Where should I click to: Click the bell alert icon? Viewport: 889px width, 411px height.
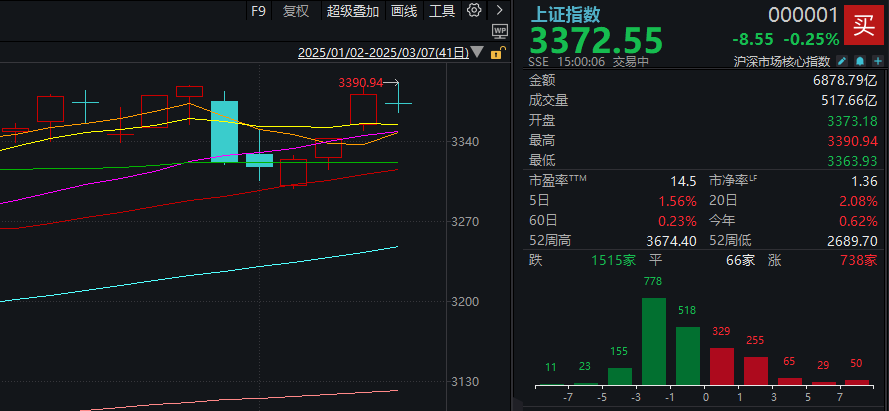click(x=860, y=61)
